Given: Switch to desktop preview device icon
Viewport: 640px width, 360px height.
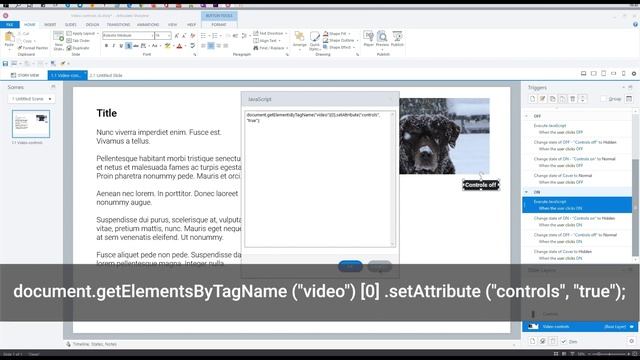Looking at the screenshot, I should [x=584, y=73].
